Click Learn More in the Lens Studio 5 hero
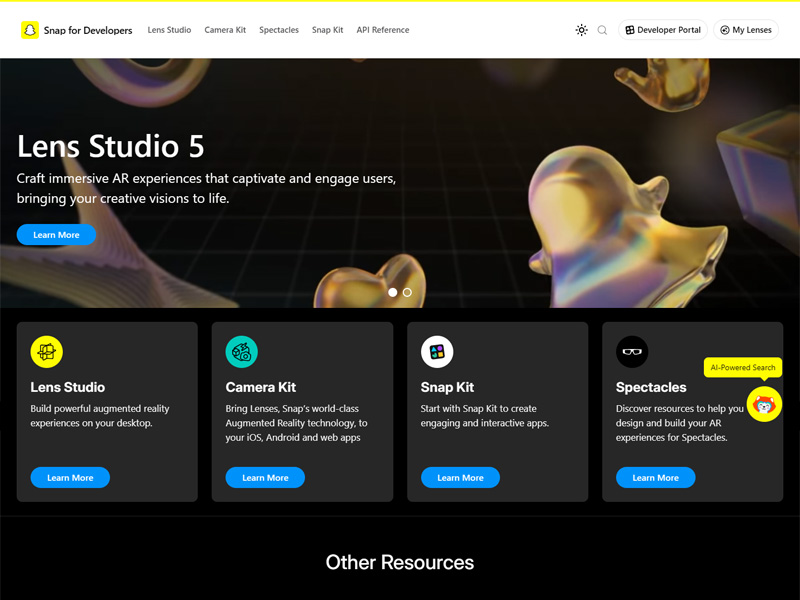This screenshot has width=800, height=600. [x=56, y=234]
